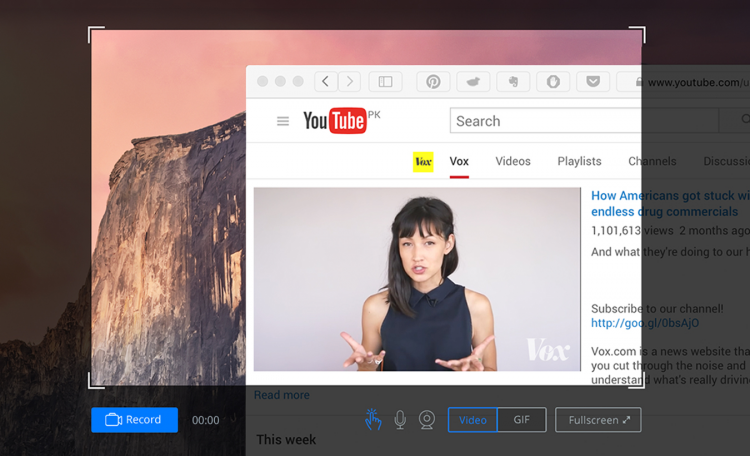
Task: Switch to the Videos tab
Action: point(513,161)
